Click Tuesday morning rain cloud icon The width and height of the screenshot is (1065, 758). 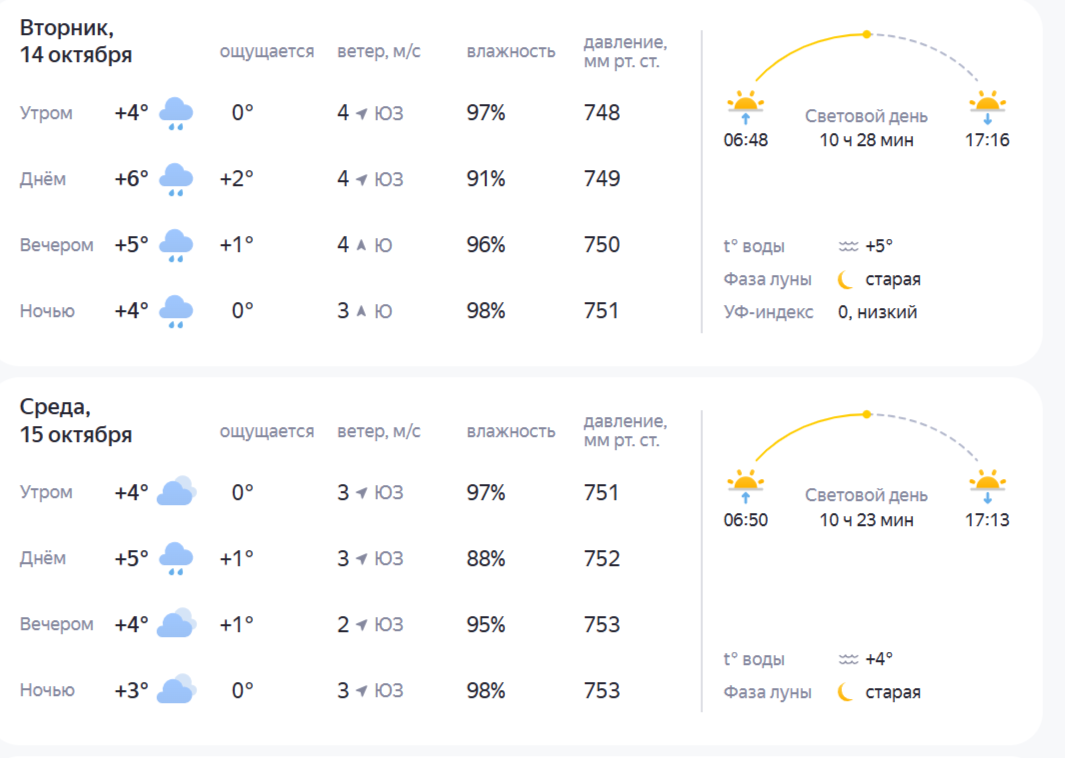[x=176, y=114]
